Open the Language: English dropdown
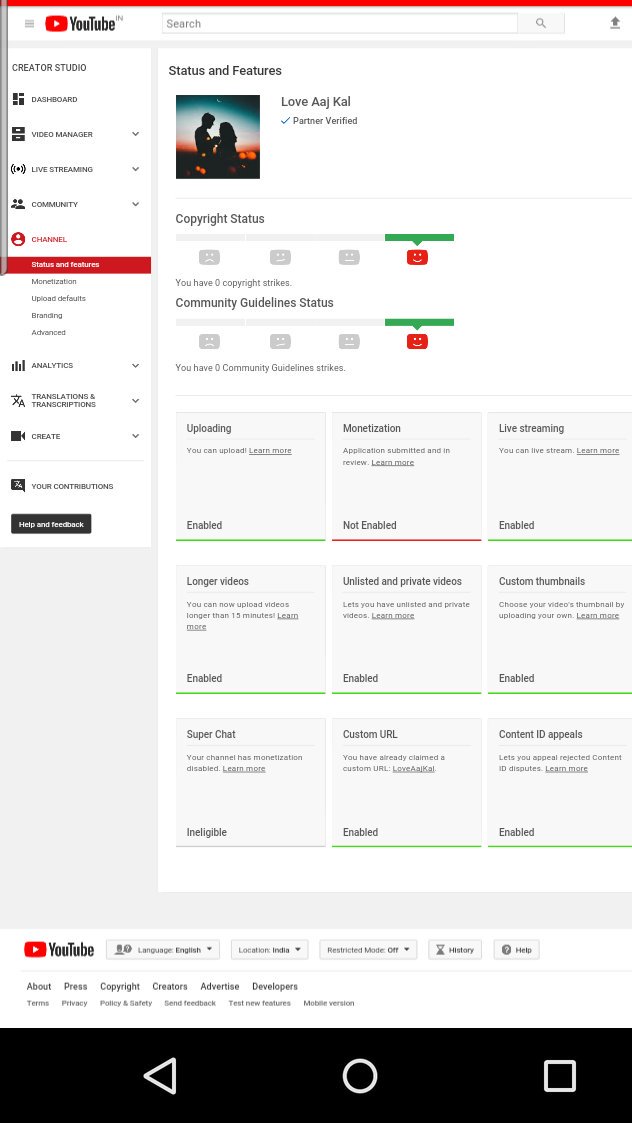Viewport: 632px width, 1123px height. tap(163, 950)
